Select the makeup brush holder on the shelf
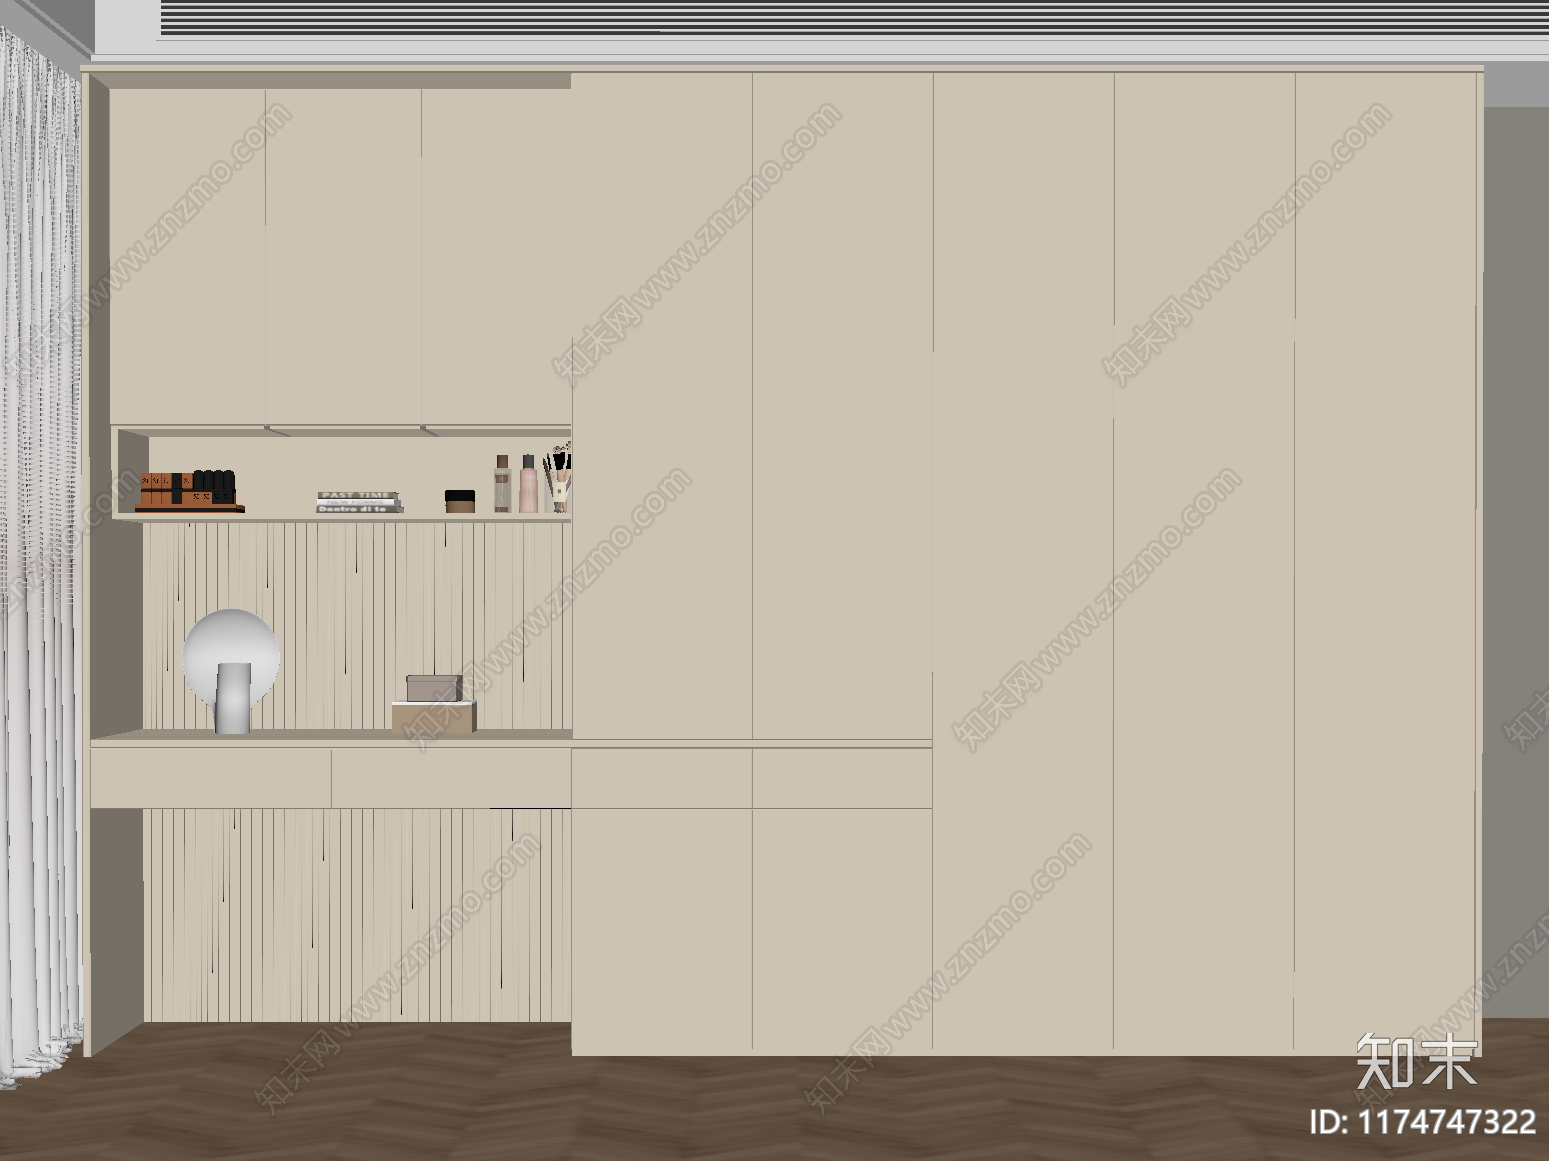This screenshot has width=1549, height=1161. point(558,479)
